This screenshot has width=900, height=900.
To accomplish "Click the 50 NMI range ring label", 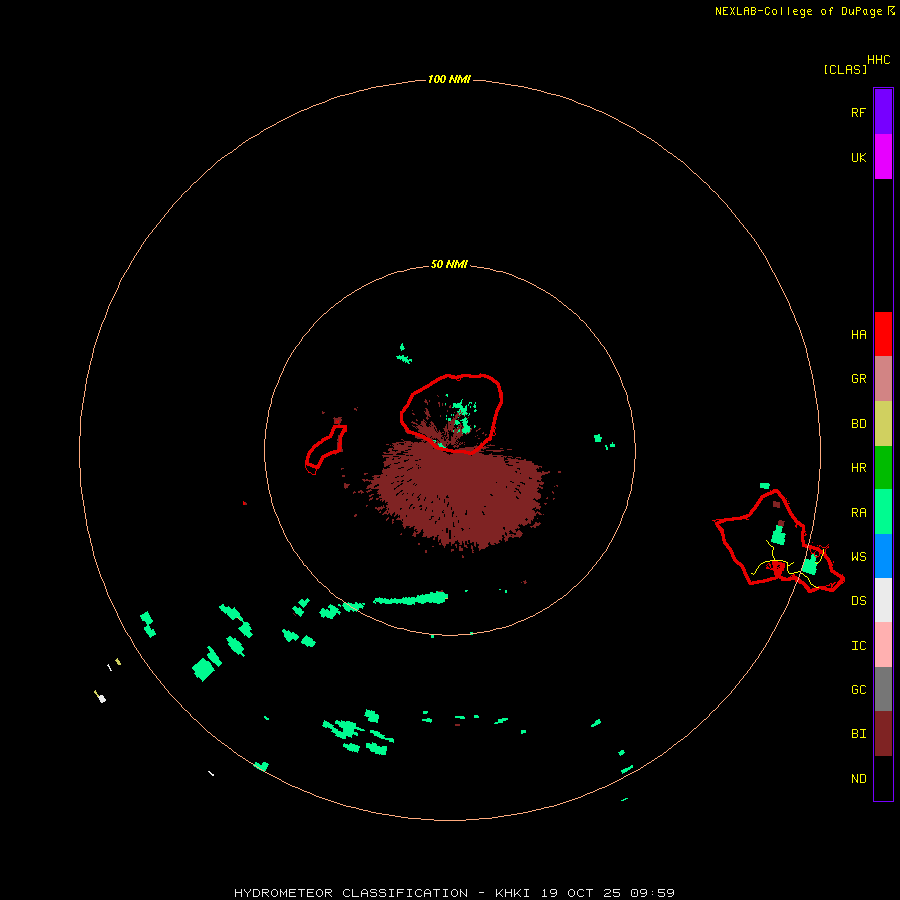I will [x=449, y=264].
